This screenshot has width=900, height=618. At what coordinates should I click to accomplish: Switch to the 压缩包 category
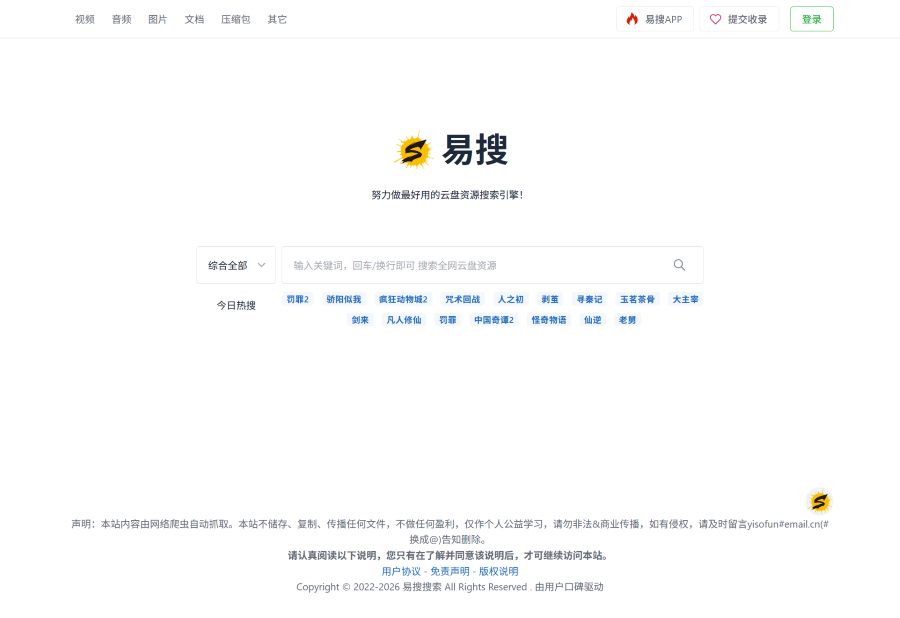[235, 18]
